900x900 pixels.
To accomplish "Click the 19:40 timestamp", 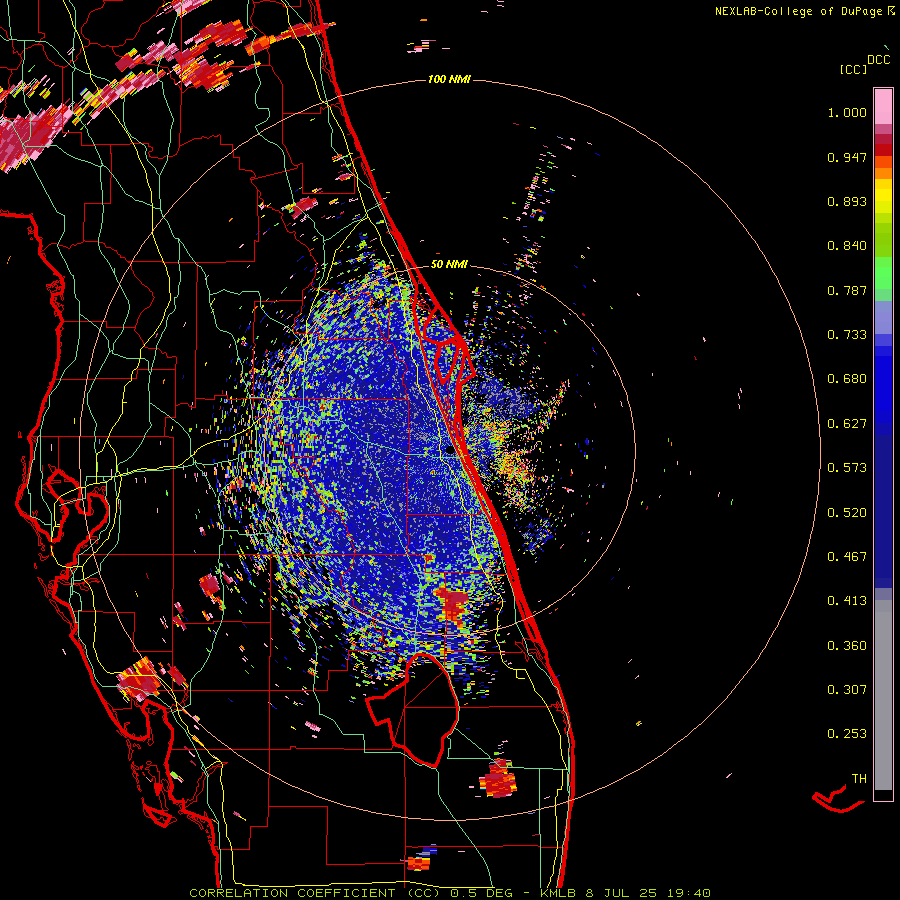I will click(689, 893).
